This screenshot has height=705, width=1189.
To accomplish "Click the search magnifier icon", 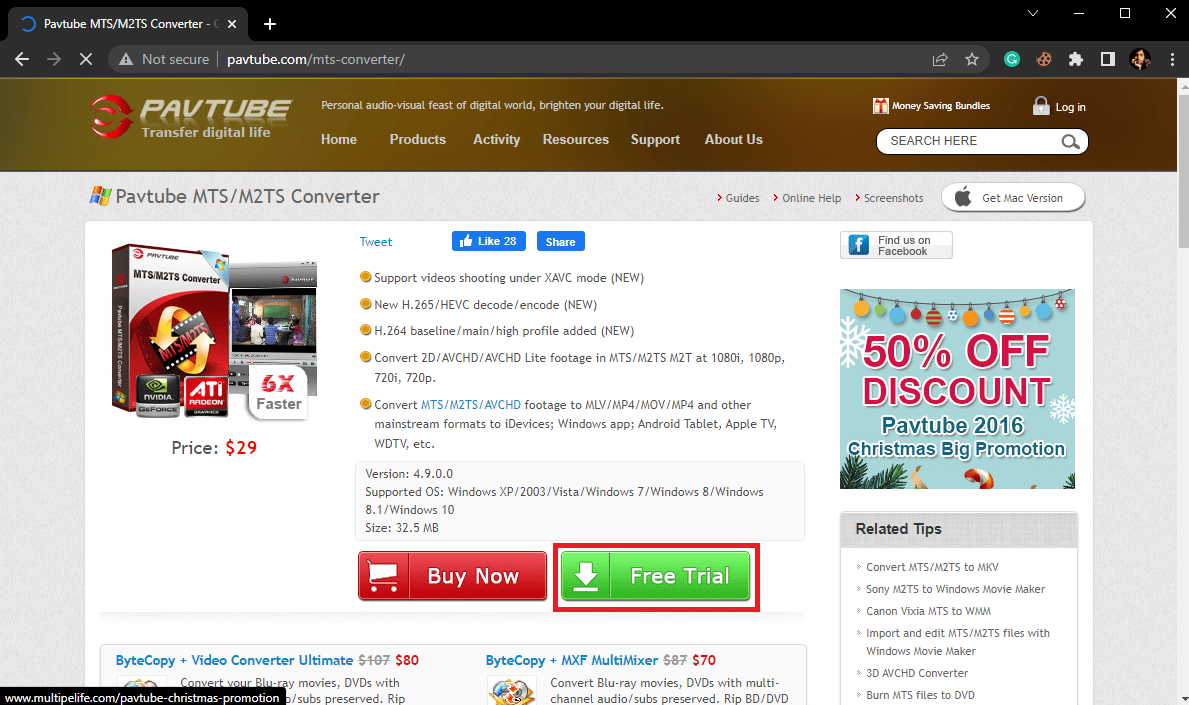I will coord(1070,141).
